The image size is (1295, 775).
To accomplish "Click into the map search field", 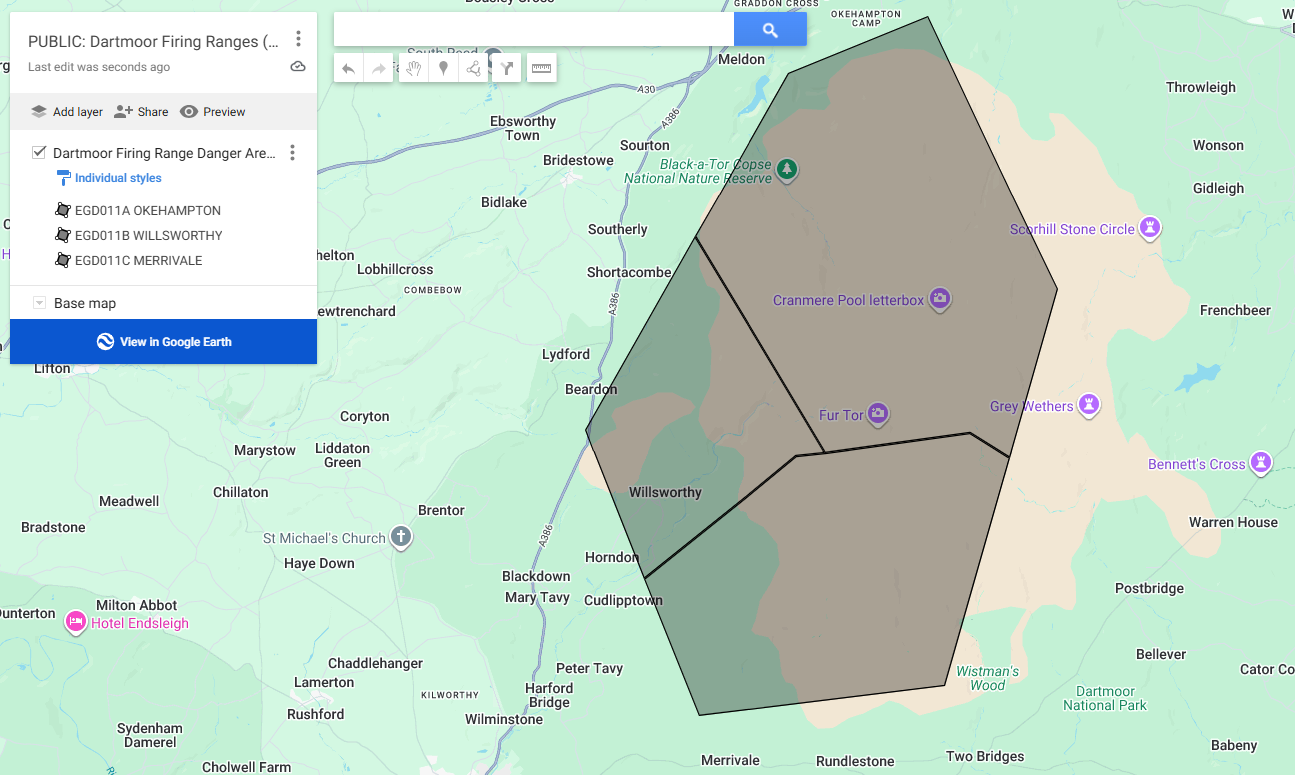I will point(534,30).
